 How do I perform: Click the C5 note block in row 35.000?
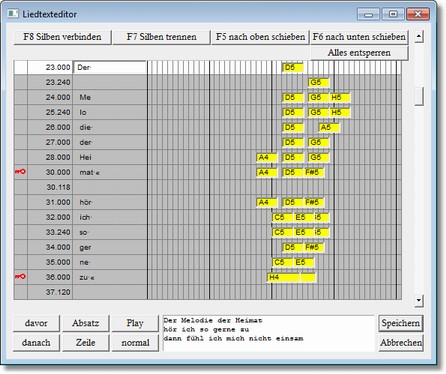coord(283,262)
